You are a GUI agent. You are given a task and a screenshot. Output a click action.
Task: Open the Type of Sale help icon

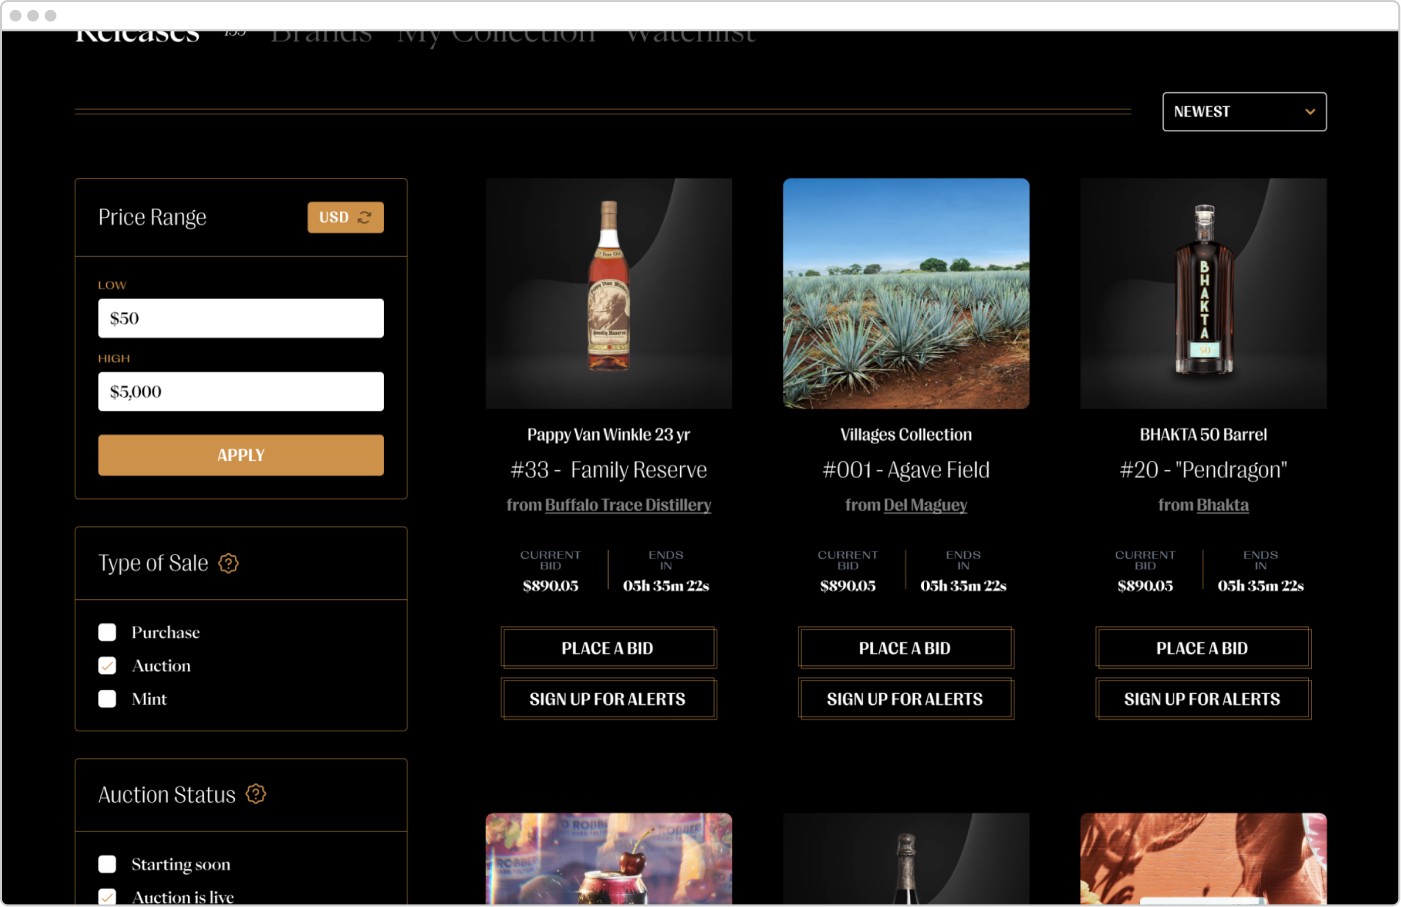(x=229, y=563)
